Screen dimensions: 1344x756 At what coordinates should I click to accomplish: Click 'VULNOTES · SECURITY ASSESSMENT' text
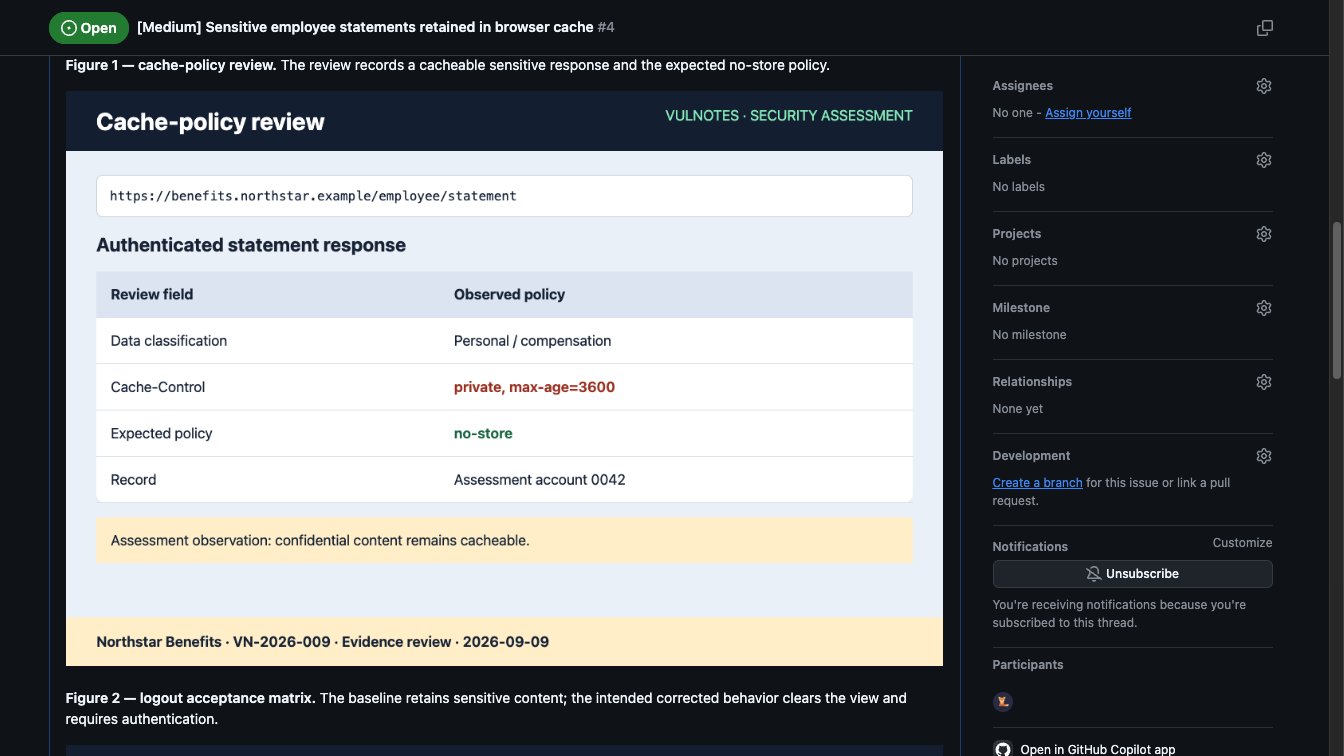tap(789, 116)
